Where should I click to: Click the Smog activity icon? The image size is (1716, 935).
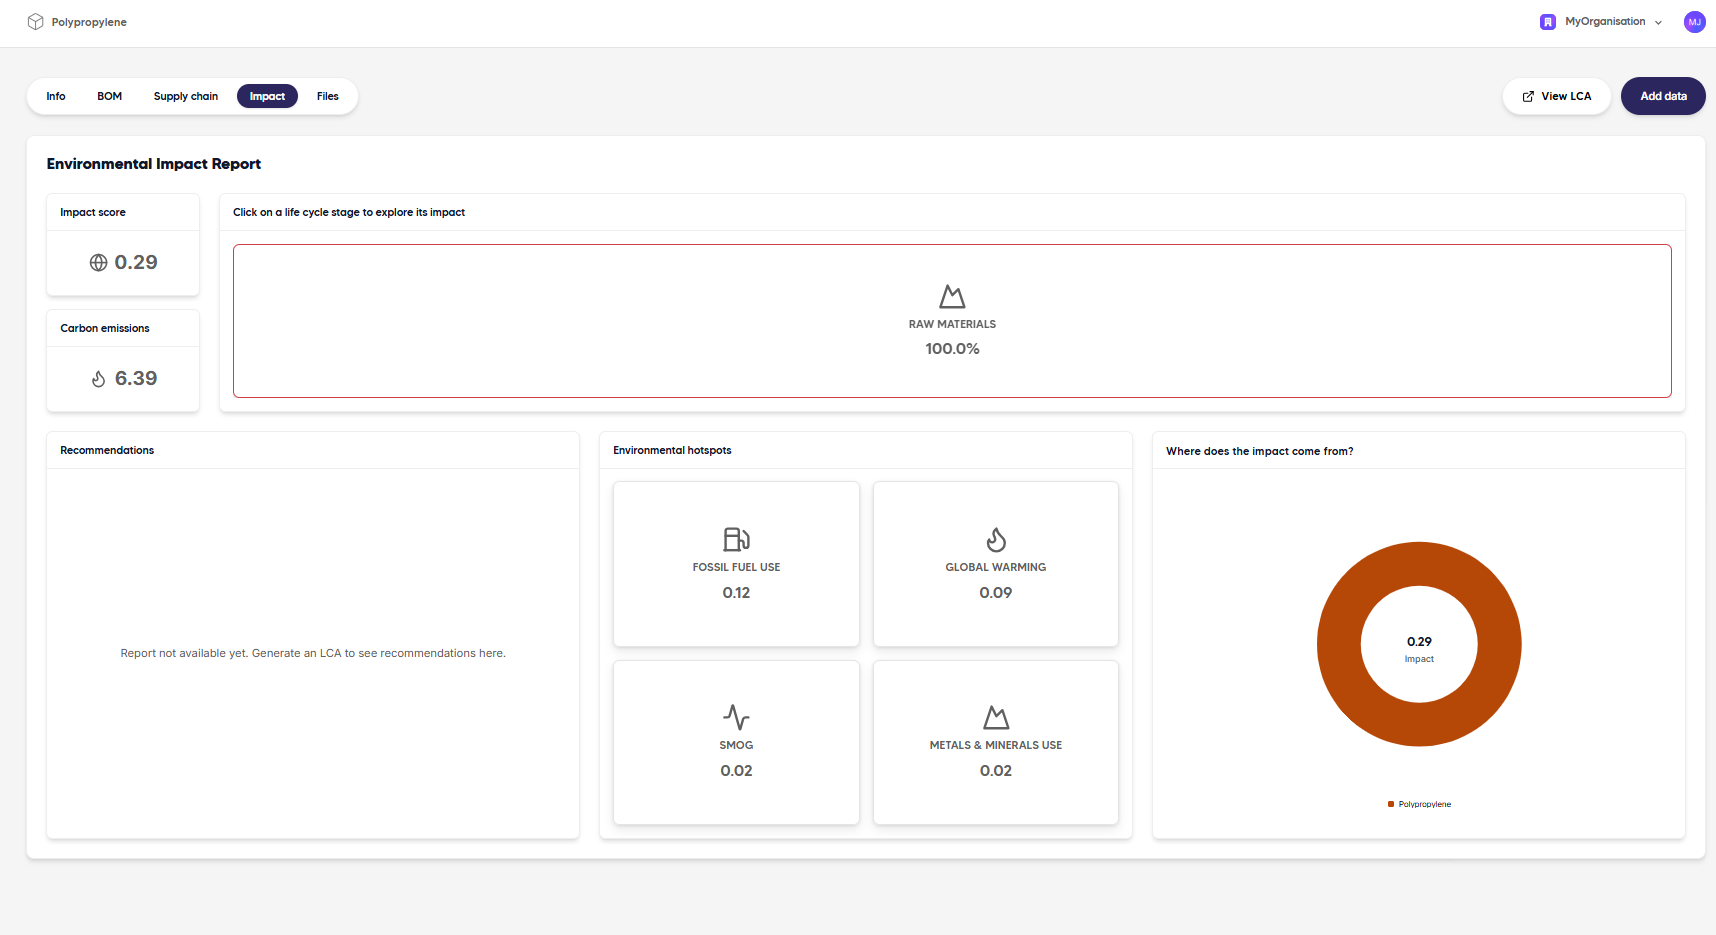[736, 718]
